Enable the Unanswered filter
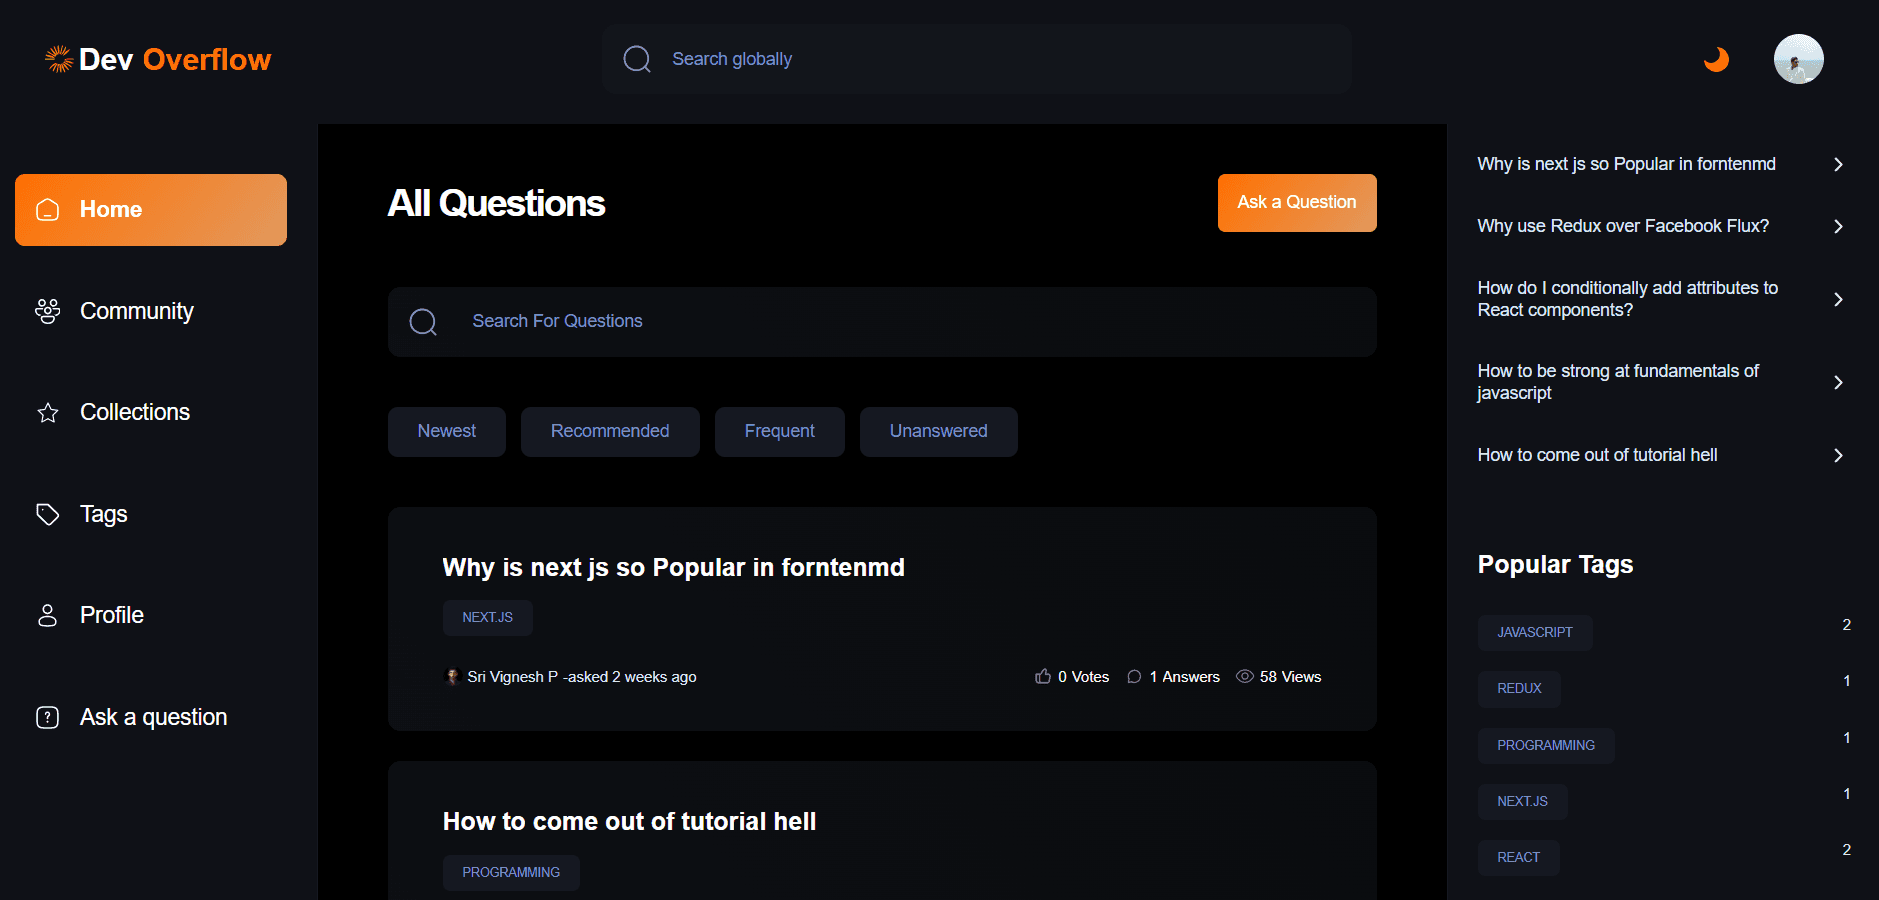The width and height of the screenshot is (1879, 900). pos(938,431)
